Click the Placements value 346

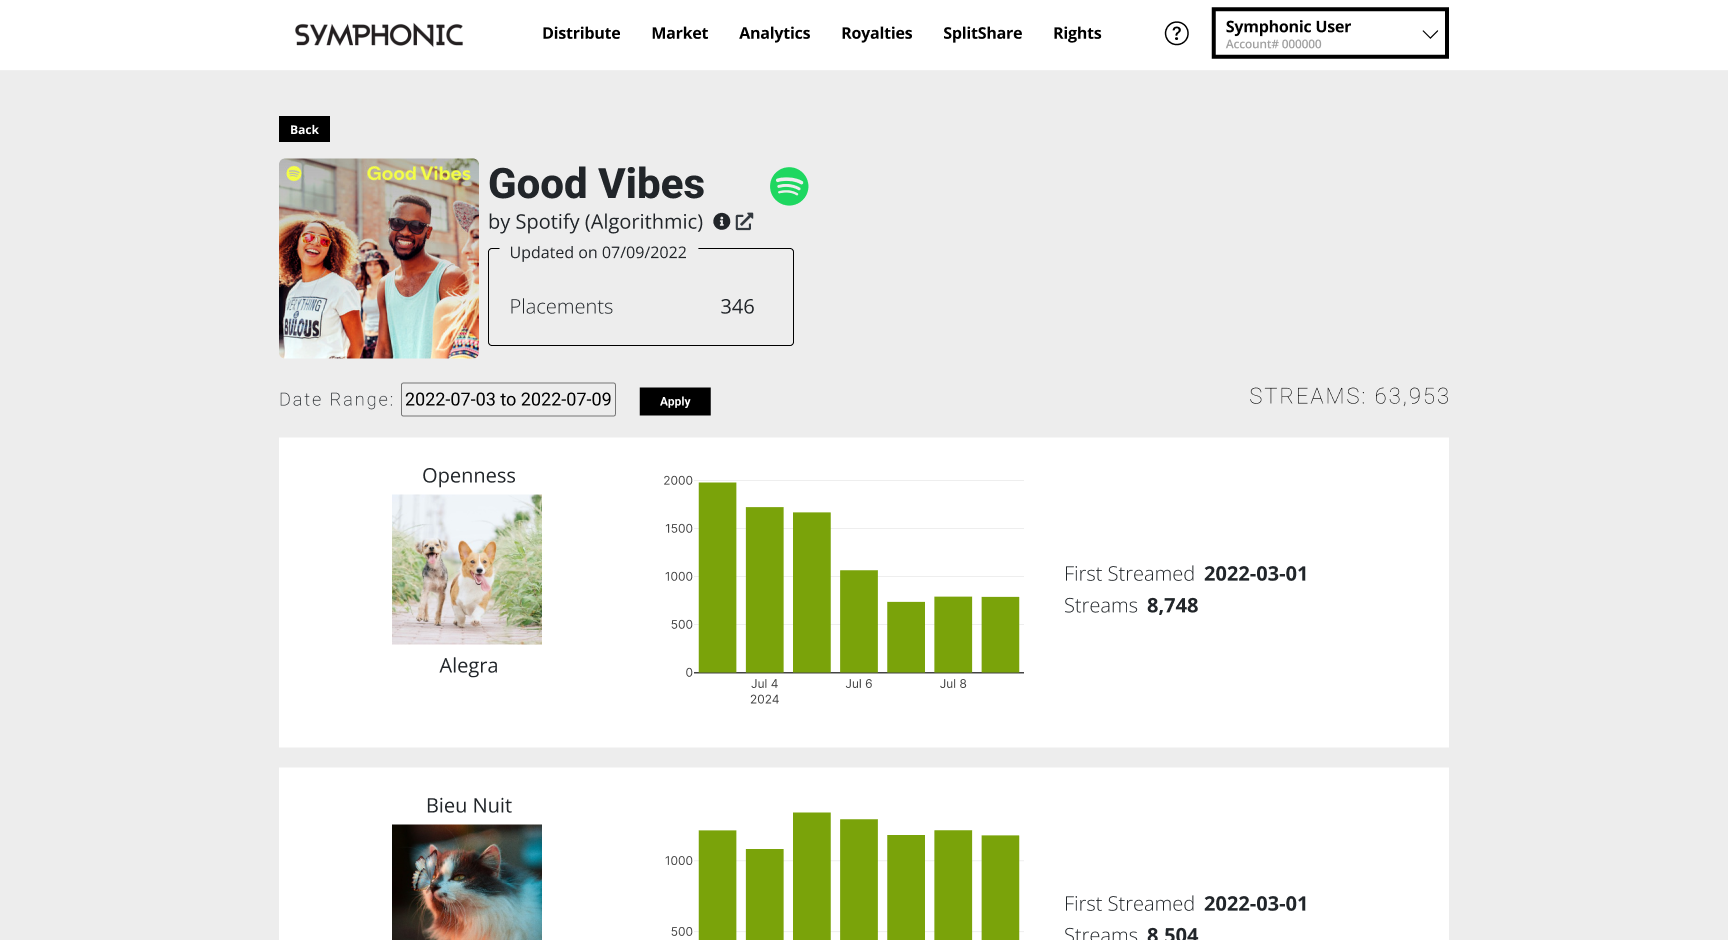coord(737,307)
